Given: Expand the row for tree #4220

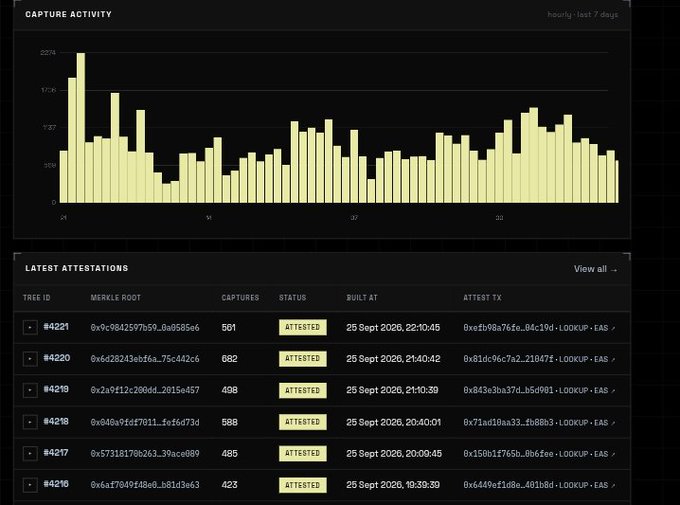Looking at the screenshot, I should [30, 359].
